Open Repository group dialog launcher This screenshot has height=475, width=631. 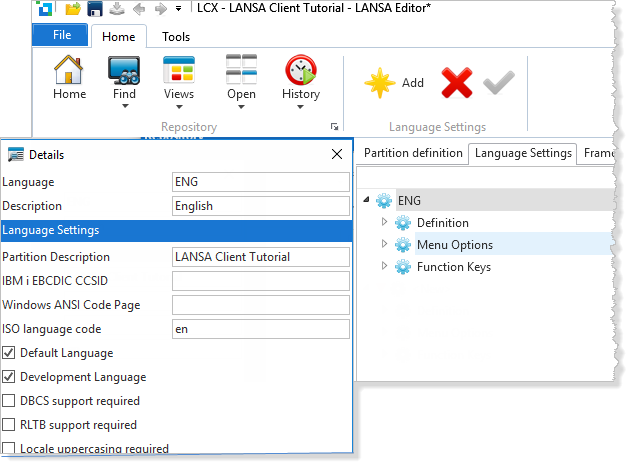tap(334, 127)
